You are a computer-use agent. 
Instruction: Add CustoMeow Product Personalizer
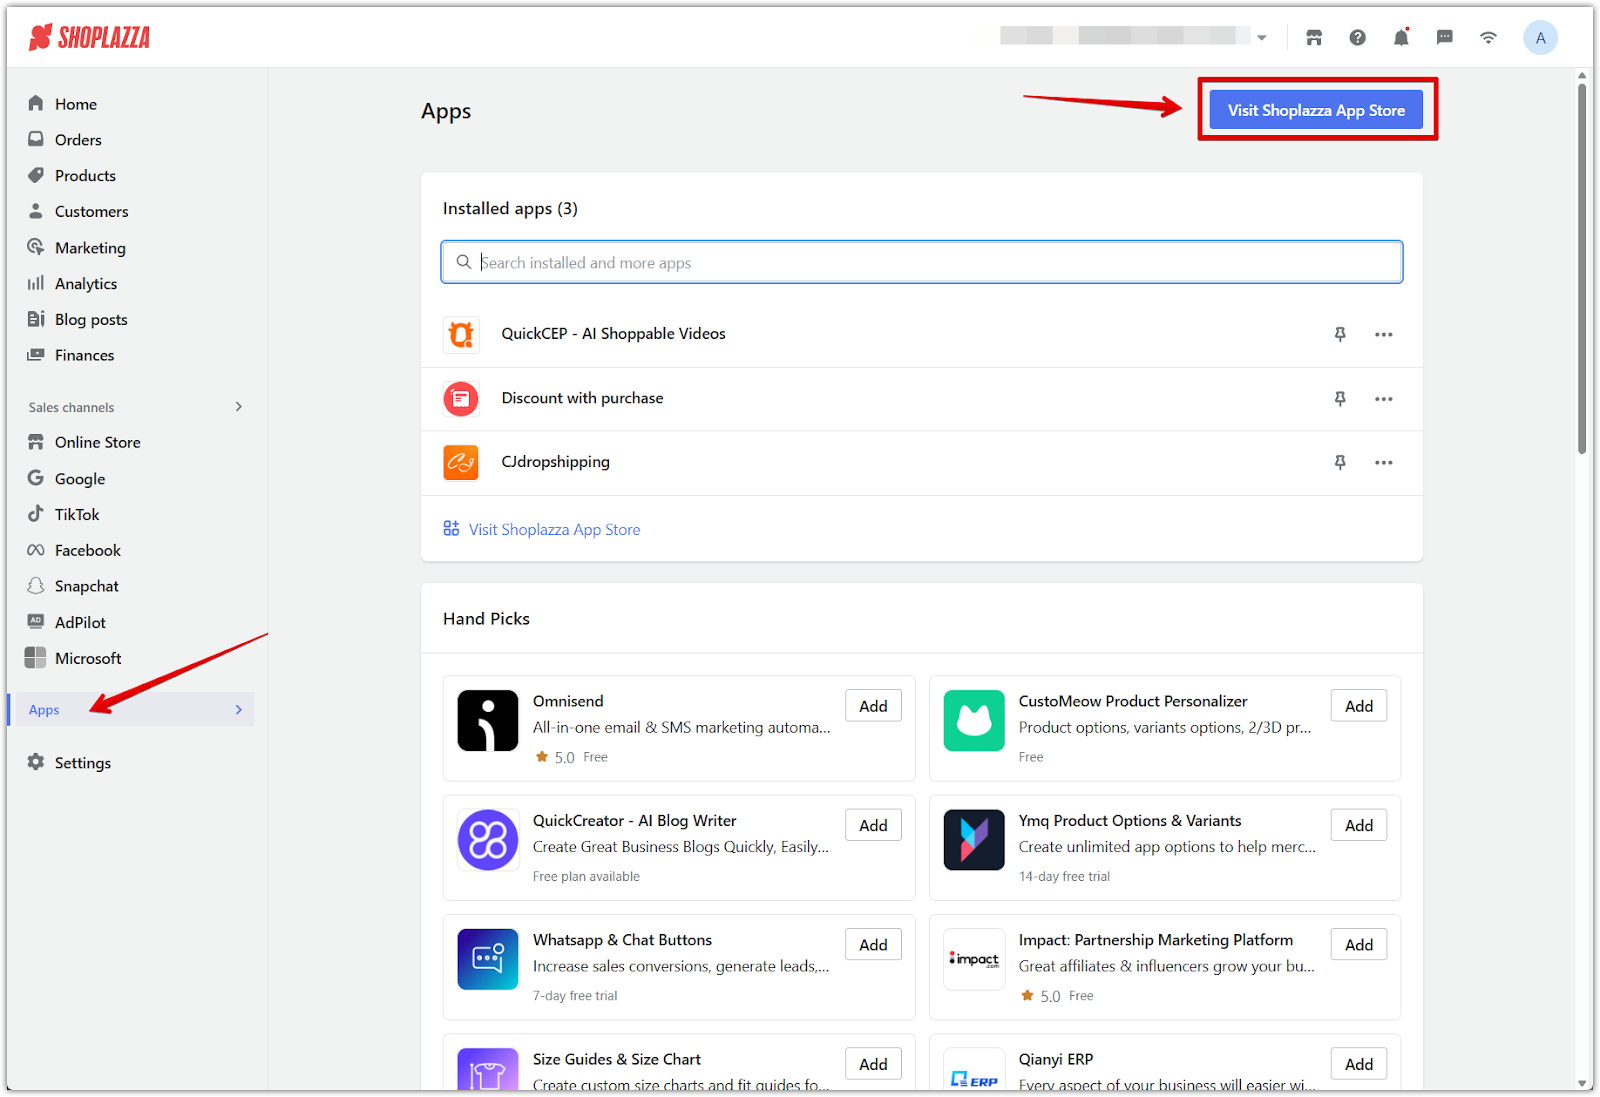pyautogui.click(x=1359, y=706)
